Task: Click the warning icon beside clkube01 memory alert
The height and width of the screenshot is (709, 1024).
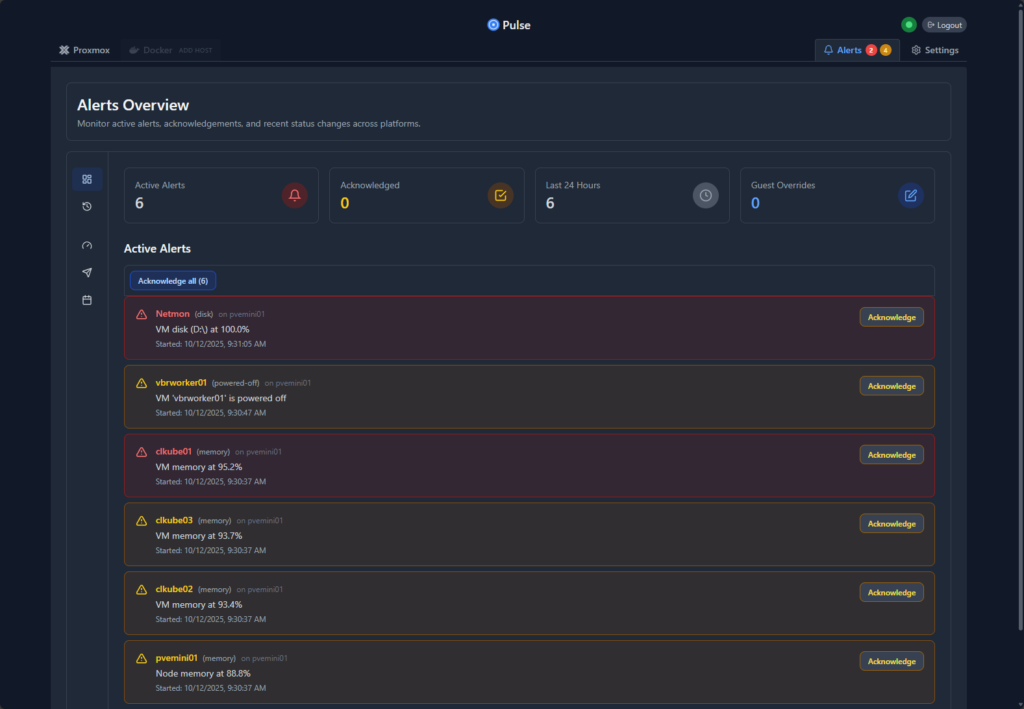Action: click(x=141, y=452)
